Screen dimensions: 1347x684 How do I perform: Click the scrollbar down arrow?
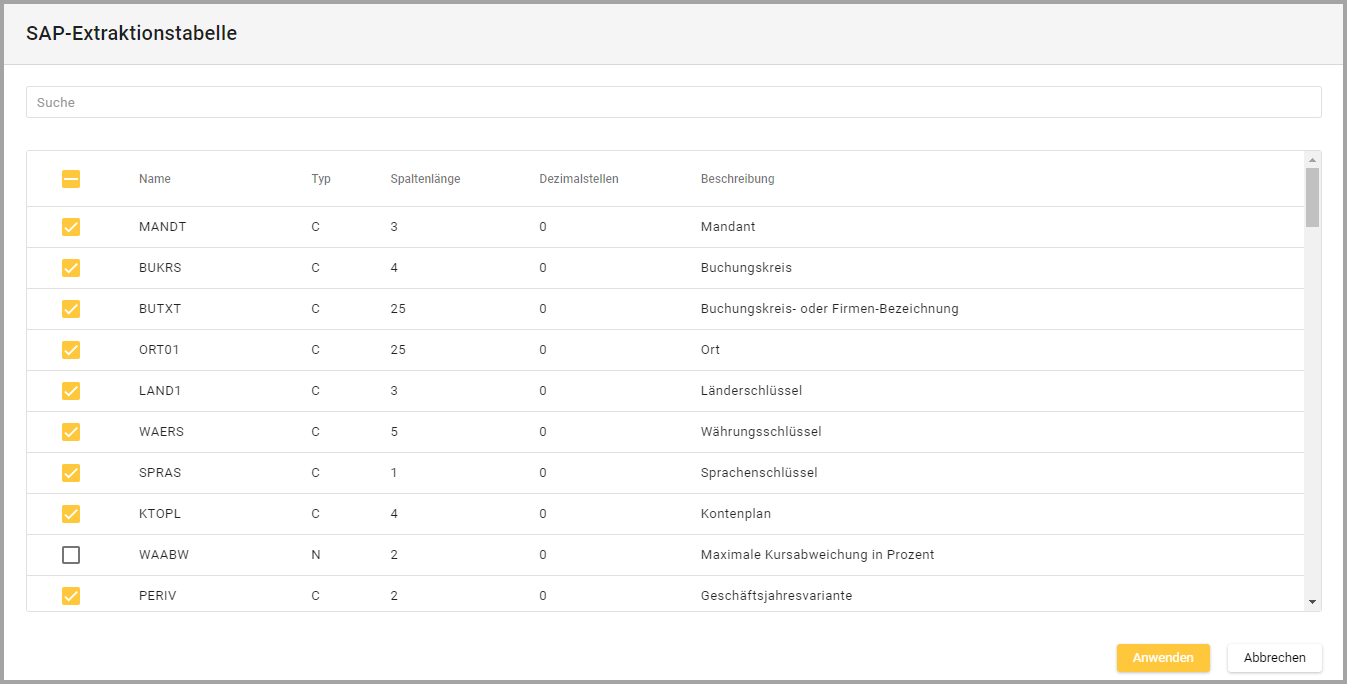coord(1312,602)
